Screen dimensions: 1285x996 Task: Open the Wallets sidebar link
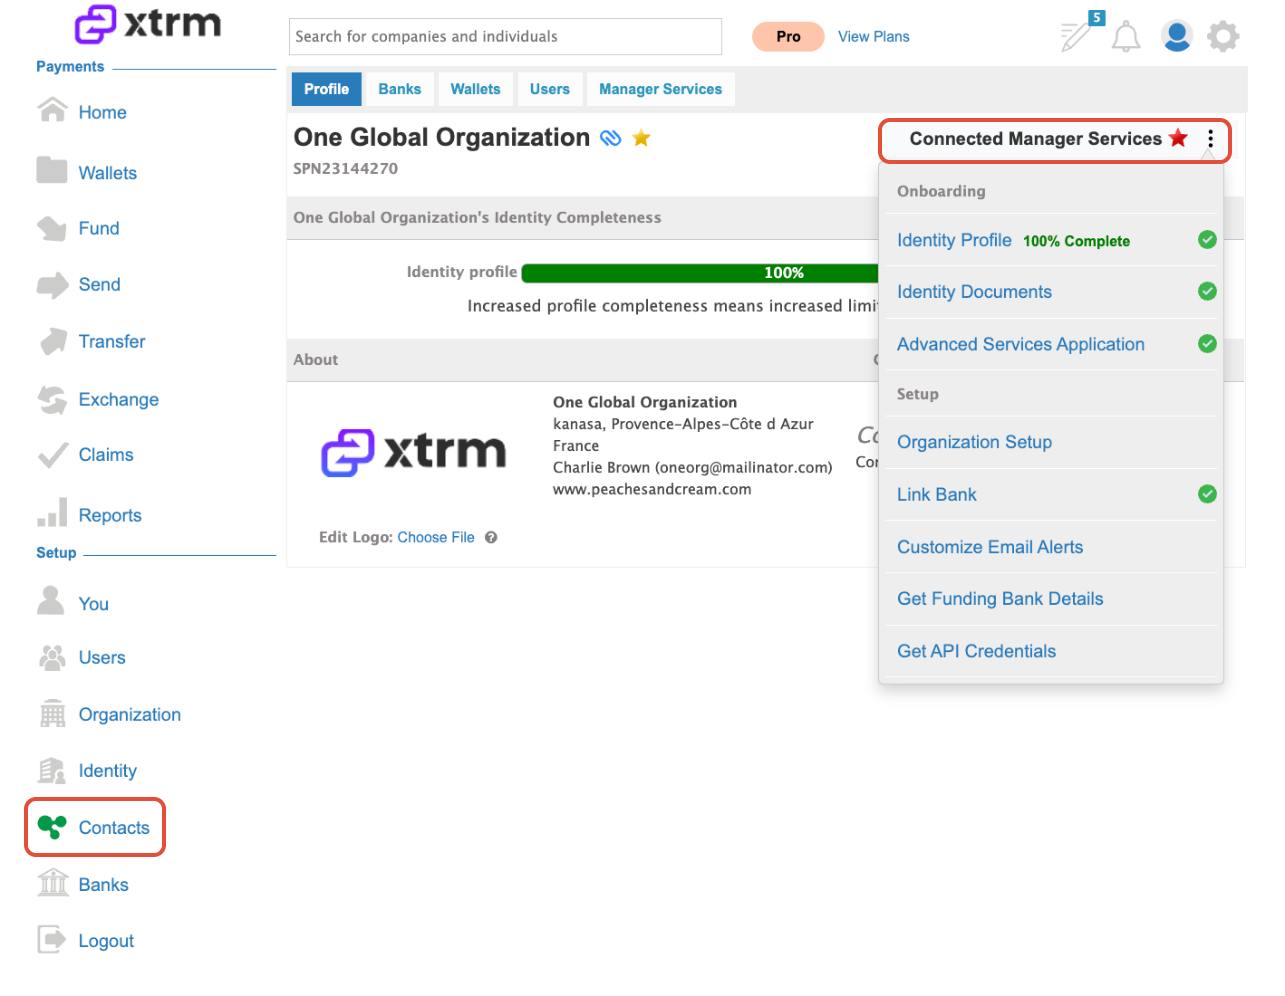point(108,173)
